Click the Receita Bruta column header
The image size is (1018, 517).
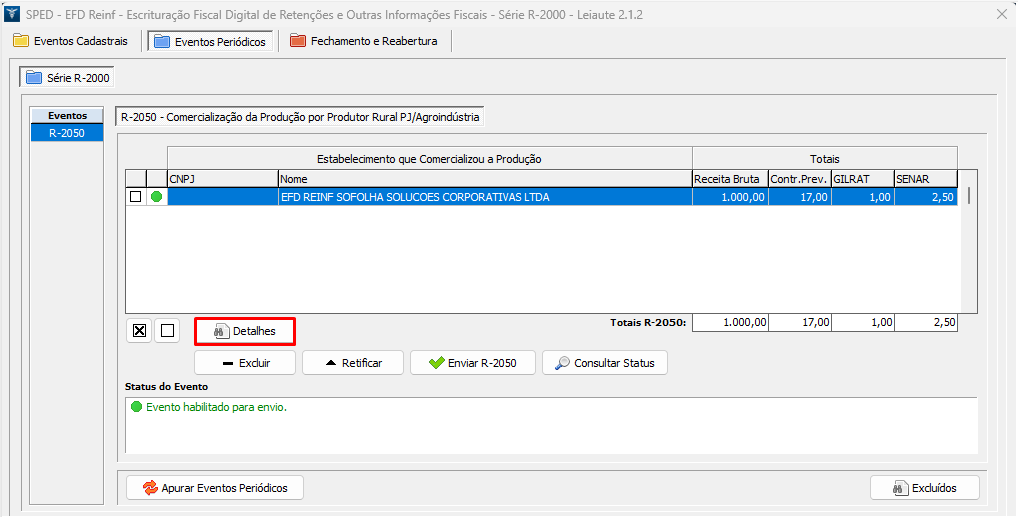728,179
